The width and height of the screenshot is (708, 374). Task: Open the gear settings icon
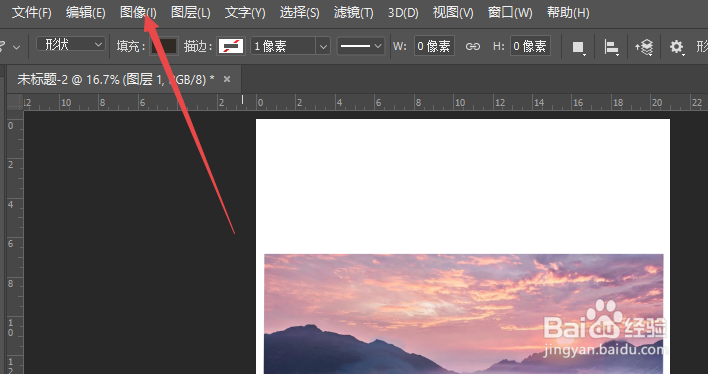coord(676,47)
